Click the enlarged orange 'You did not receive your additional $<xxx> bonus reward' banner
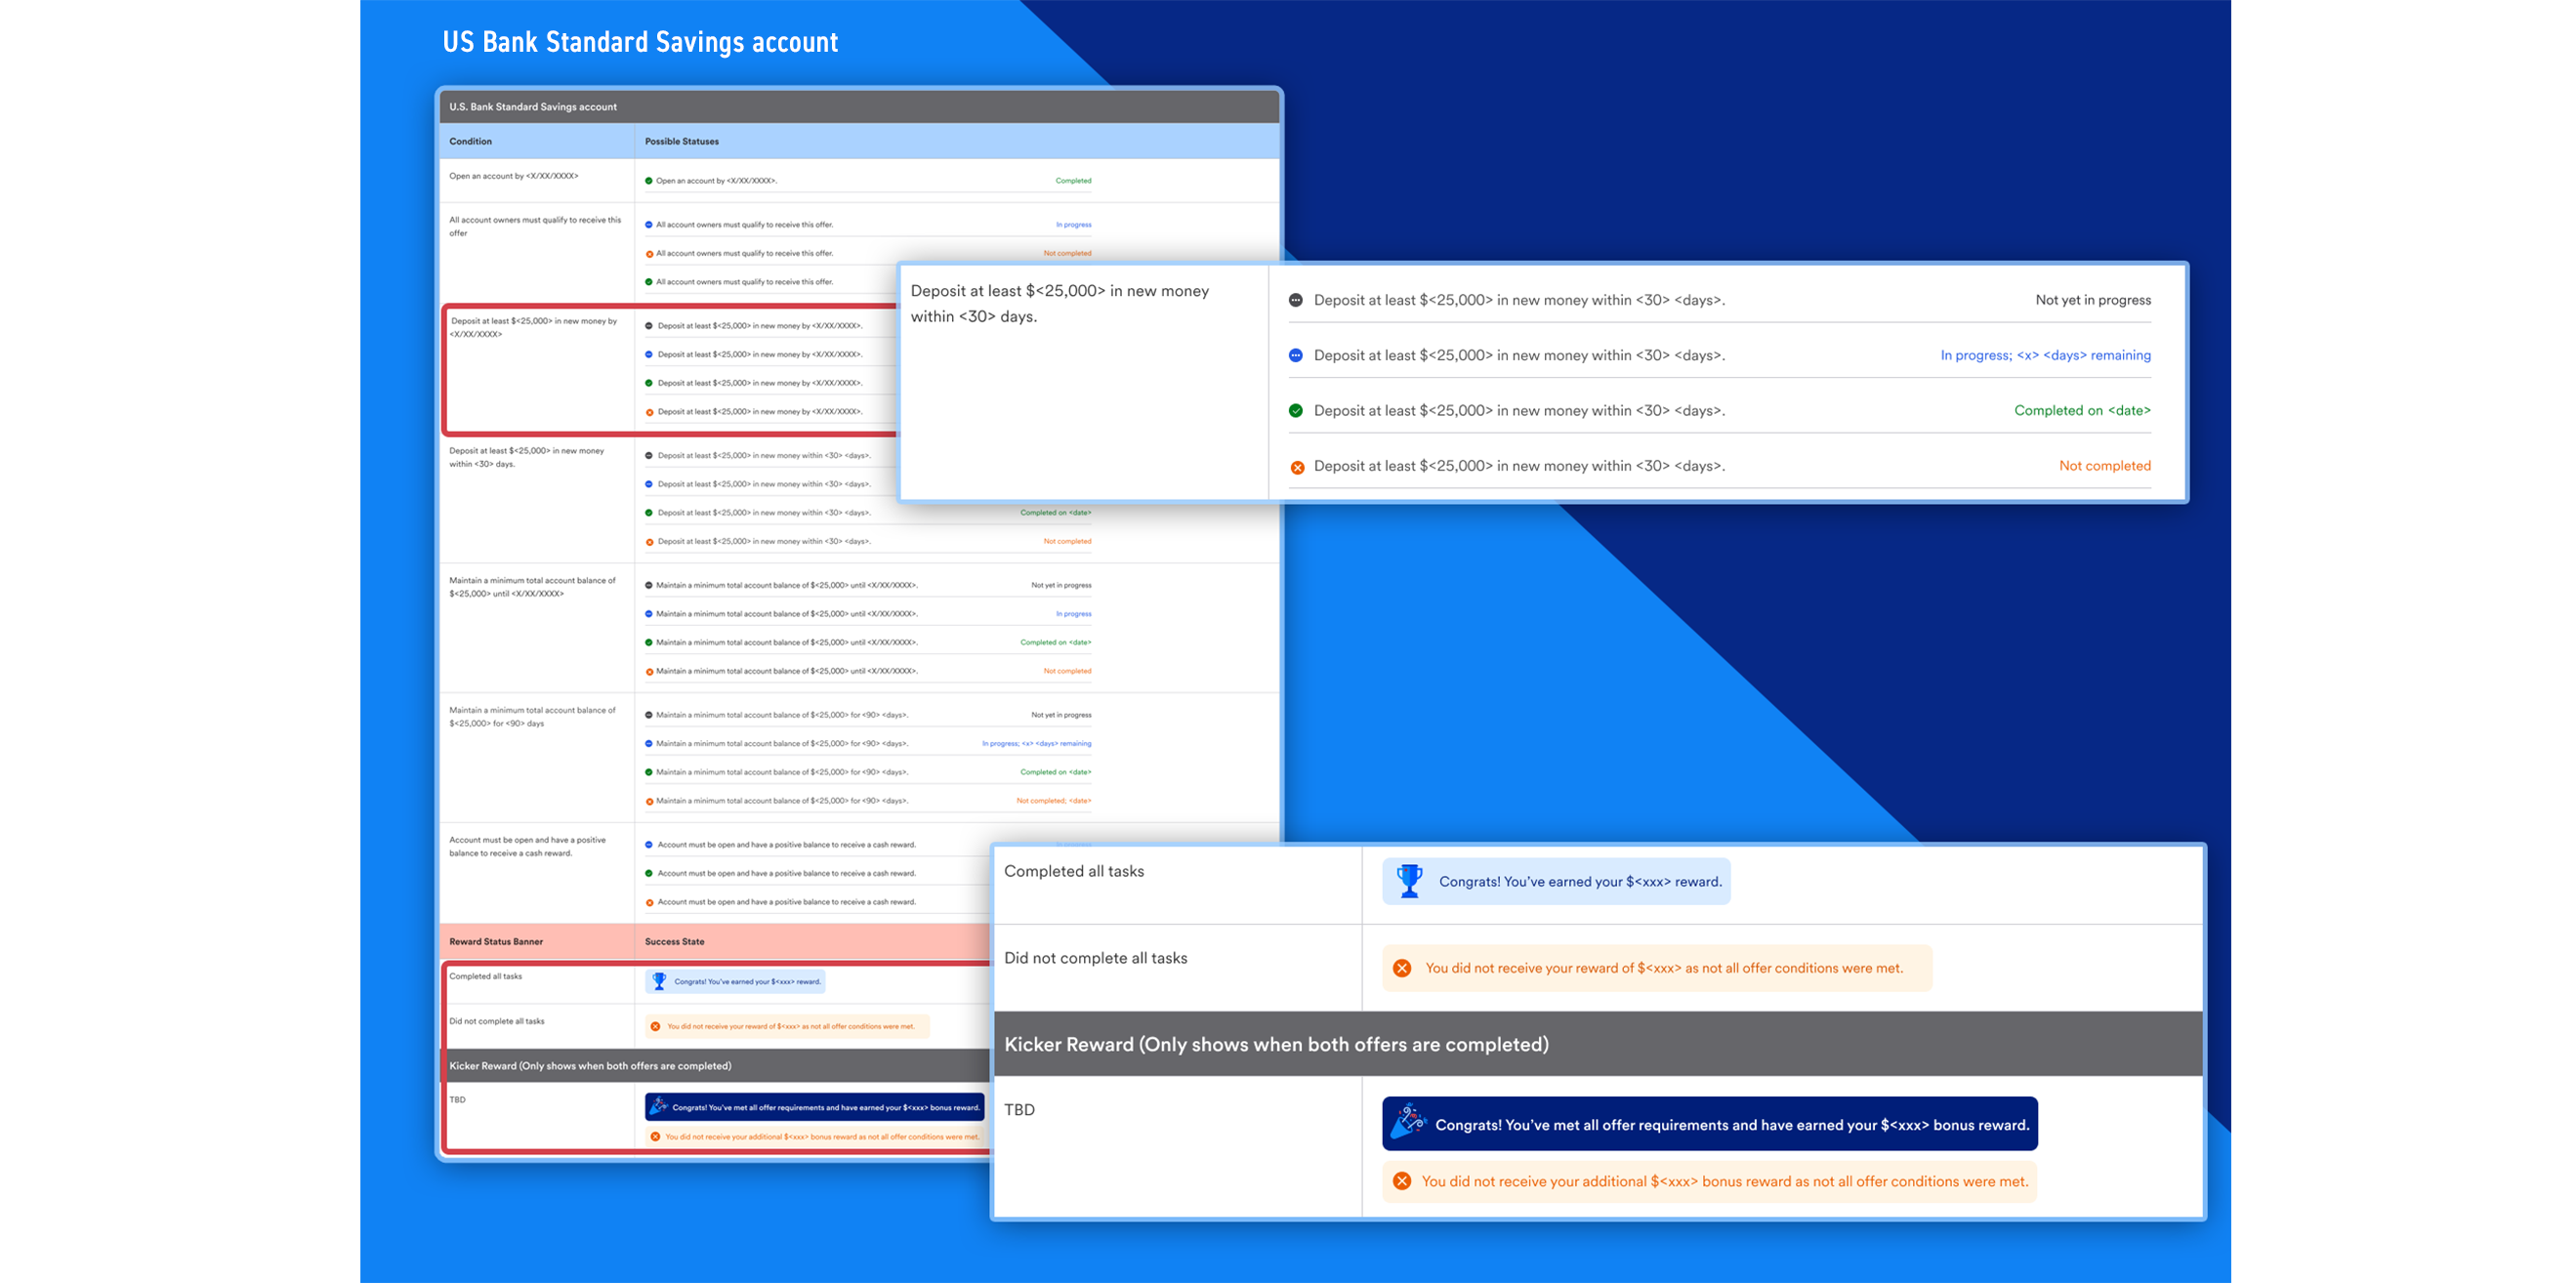Screen dimensions: 2576x1284 pos(1710,1181)
